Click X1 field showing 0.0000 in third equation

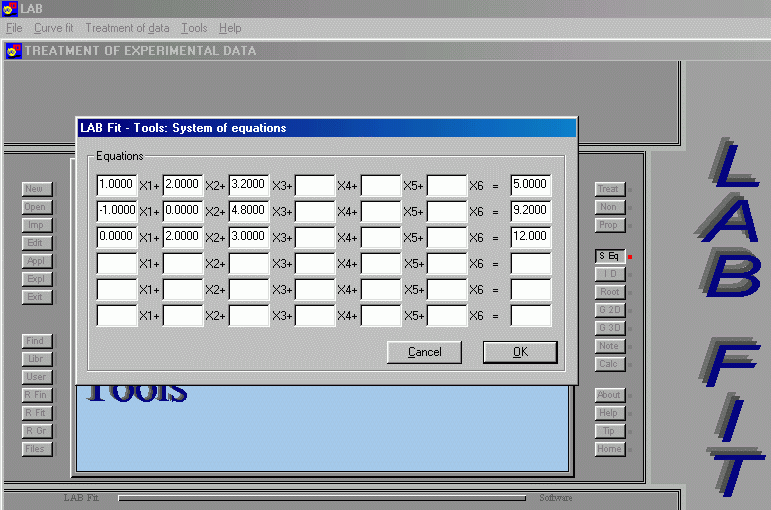tap(117, 237)
